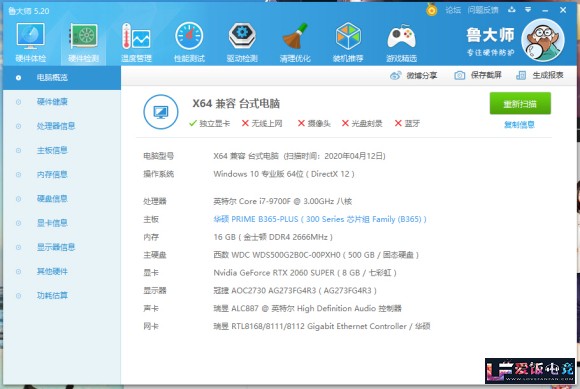Click the 生成报表 generate report text
Viewport: 580px width, 389px height.
[x=548, y=75]
